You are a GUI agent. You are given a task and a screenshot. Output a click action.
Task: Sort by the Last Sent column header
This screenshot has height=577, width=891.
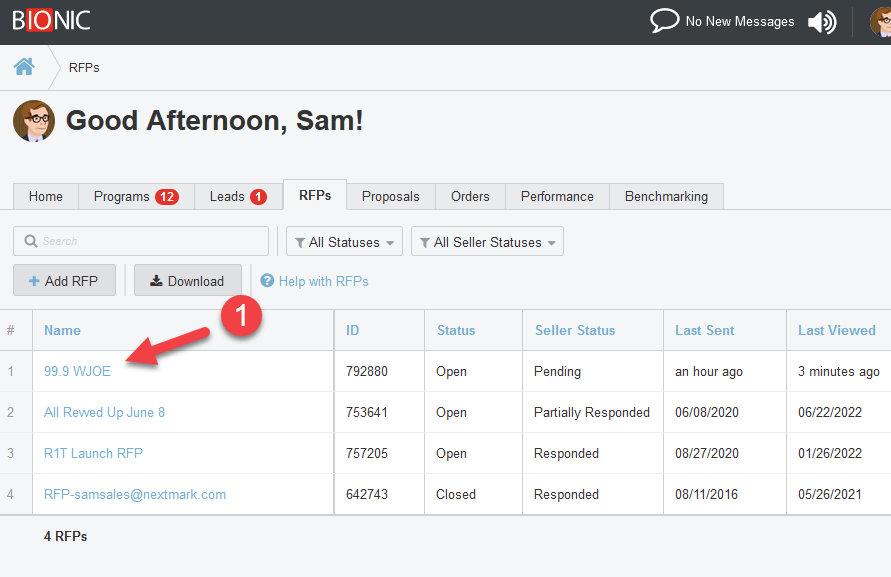704,330
